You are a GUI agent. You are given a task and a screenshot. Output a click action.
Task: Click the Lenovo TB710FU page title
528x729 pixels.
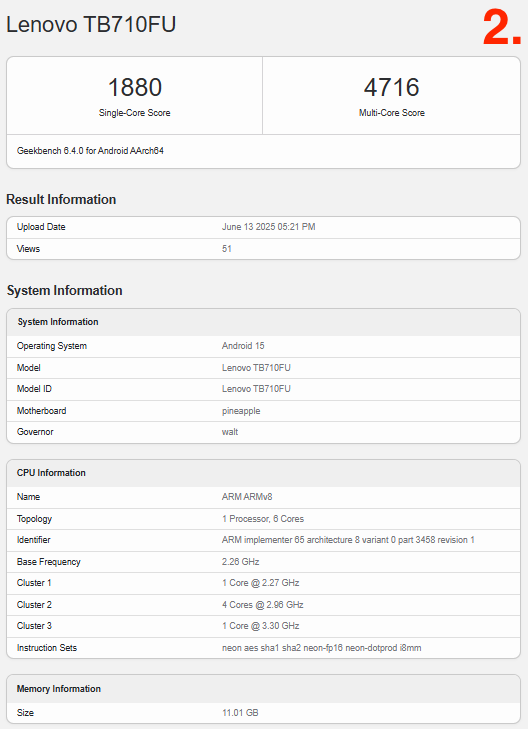[91, 24]
